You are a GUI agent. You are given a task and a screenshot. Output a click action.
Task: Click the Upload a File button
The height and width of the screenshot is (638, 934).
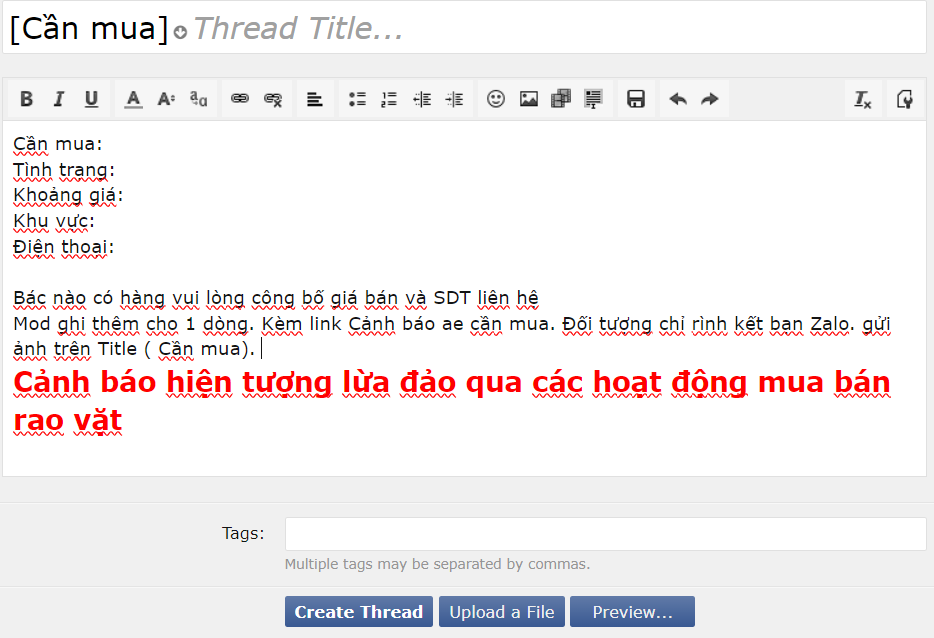tap(502, 612)
